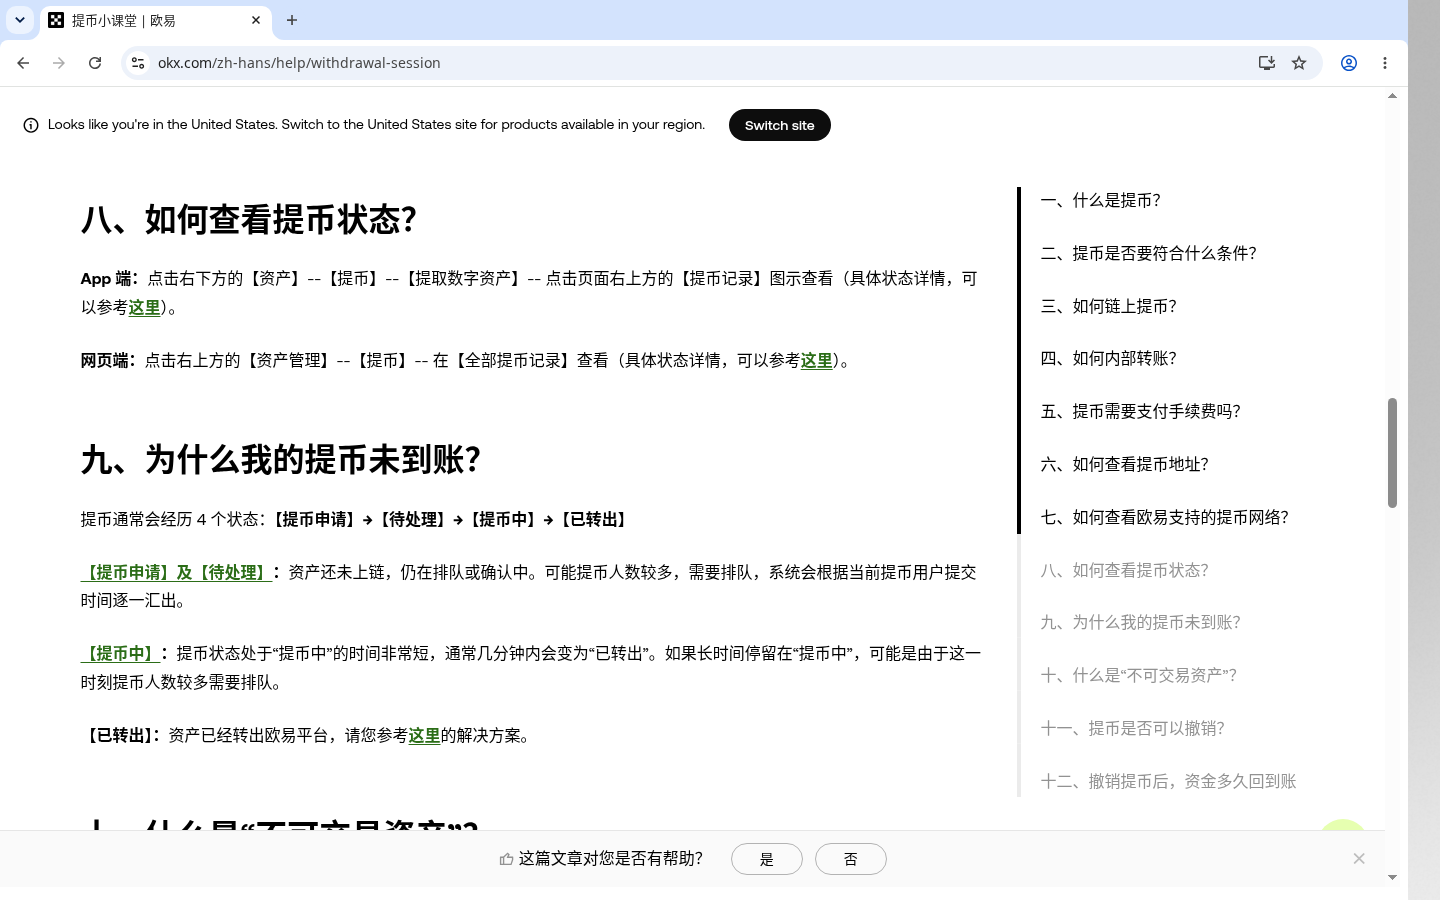Jump to 一、什么是提币？ section
The width and height of the screenshot is (1440, 900).
click(x=1100, y=200)
